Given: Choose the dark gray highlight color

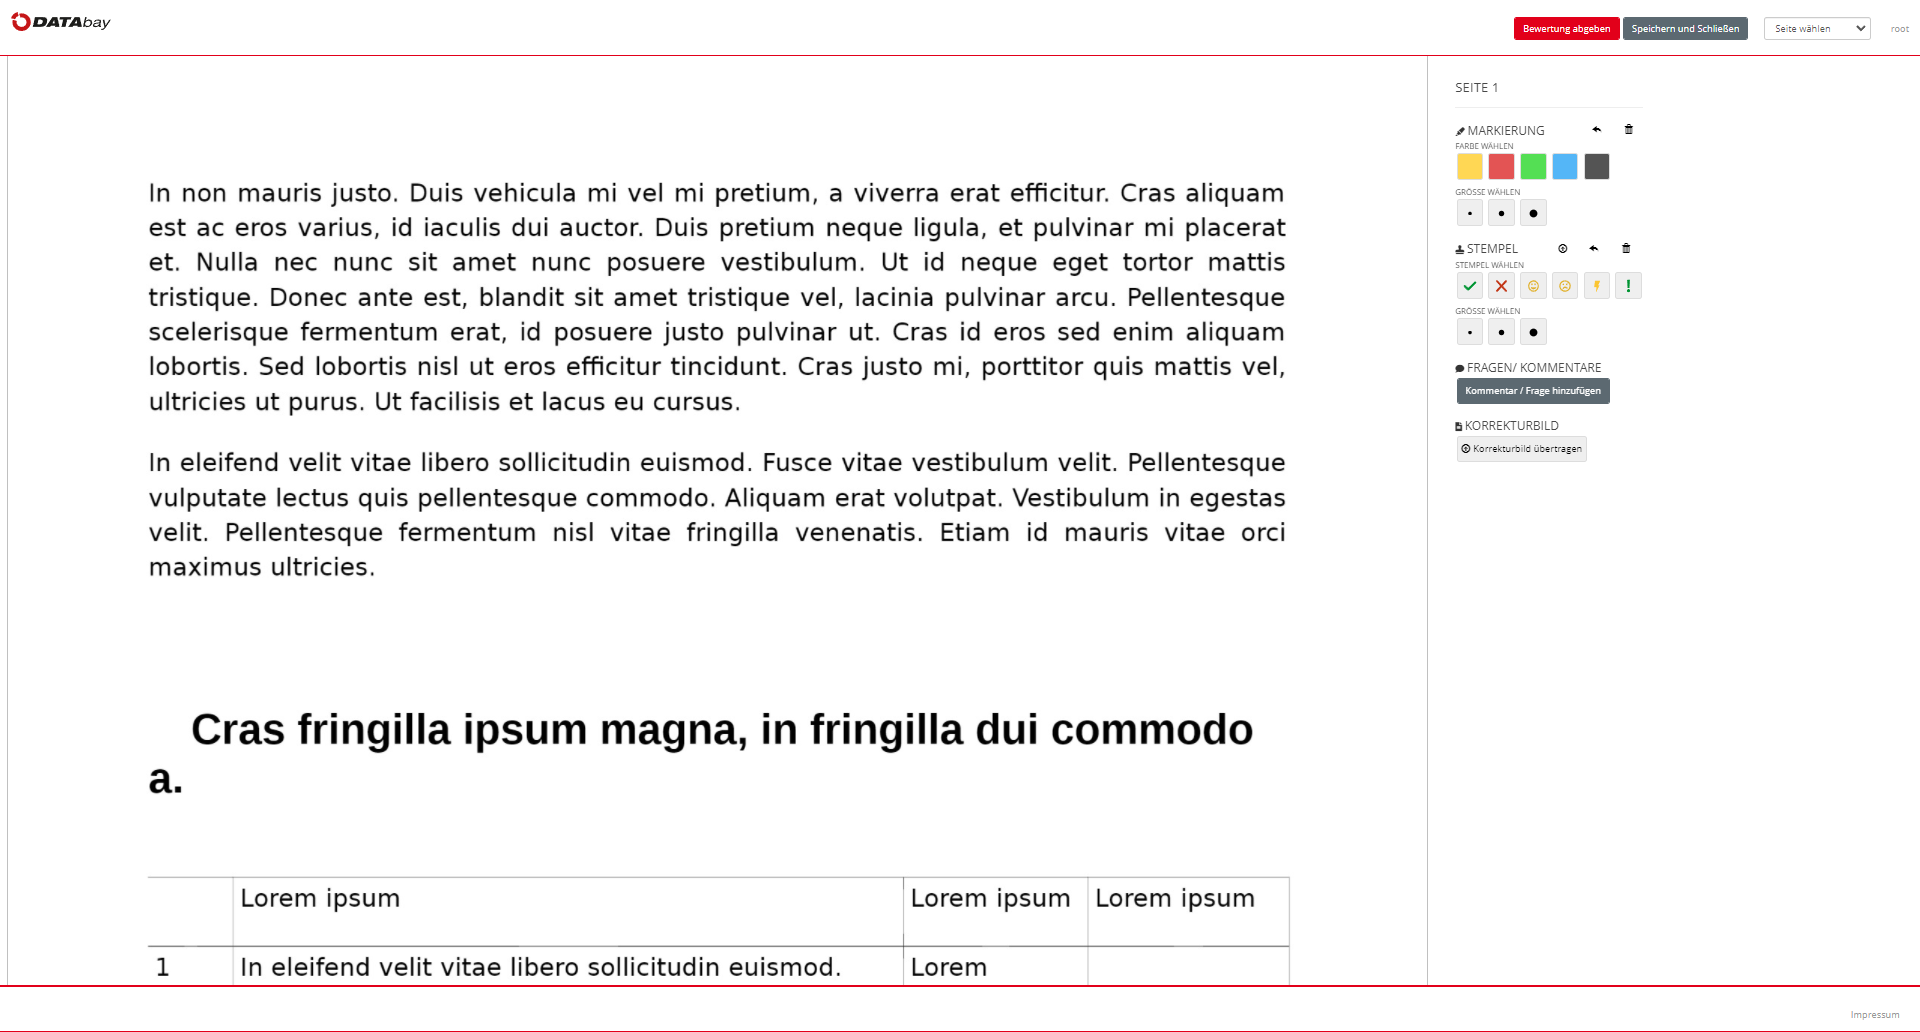Looking at the screenshot, I should [1597, 167].
